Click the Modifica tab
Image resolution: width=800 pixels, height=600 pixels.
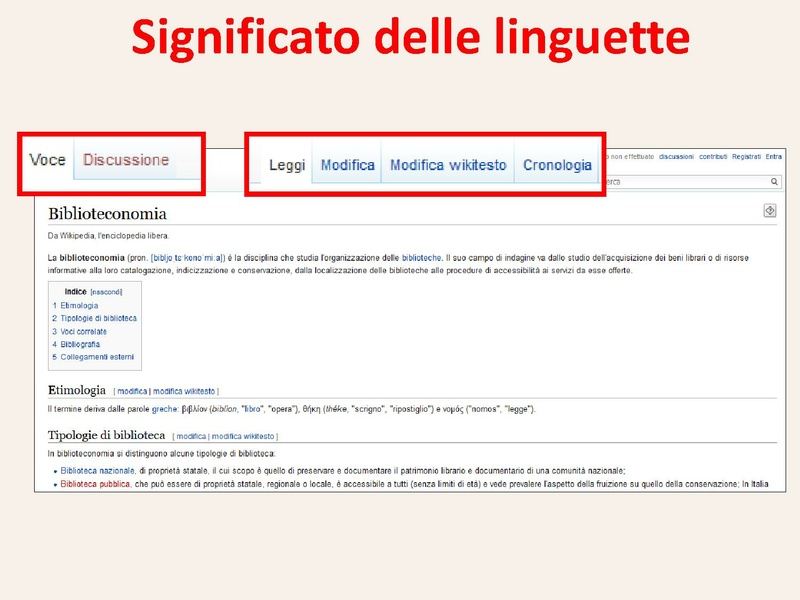coord(348,165)
